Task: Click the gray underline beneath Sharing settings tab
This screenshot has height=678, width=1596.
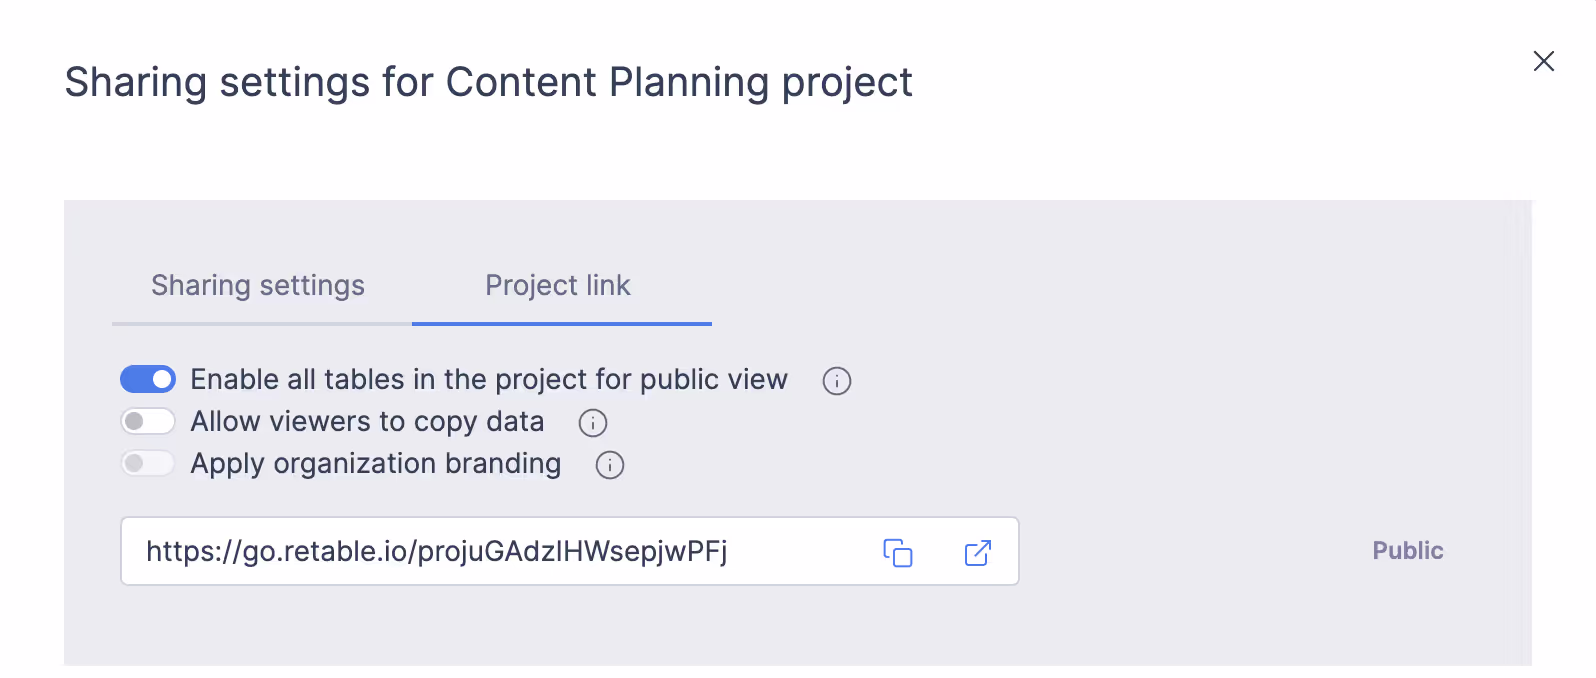Action: 262,324
